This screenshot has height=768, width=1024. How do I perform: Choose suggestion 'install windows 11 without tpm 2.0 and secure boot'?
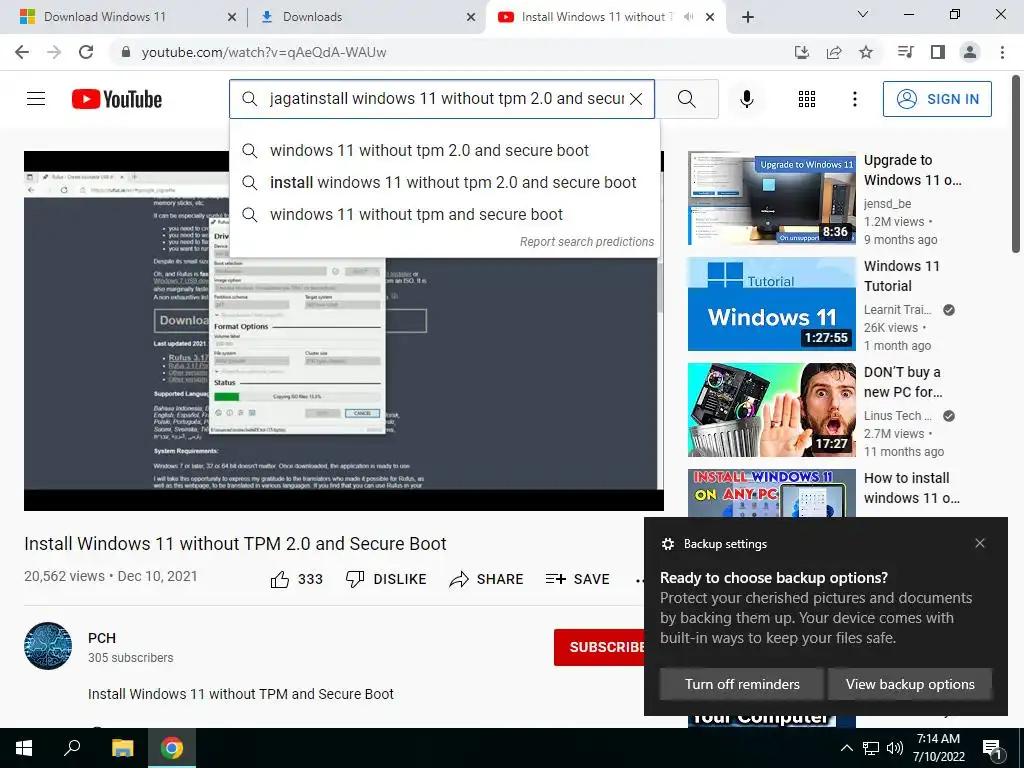tap(444, 182)
